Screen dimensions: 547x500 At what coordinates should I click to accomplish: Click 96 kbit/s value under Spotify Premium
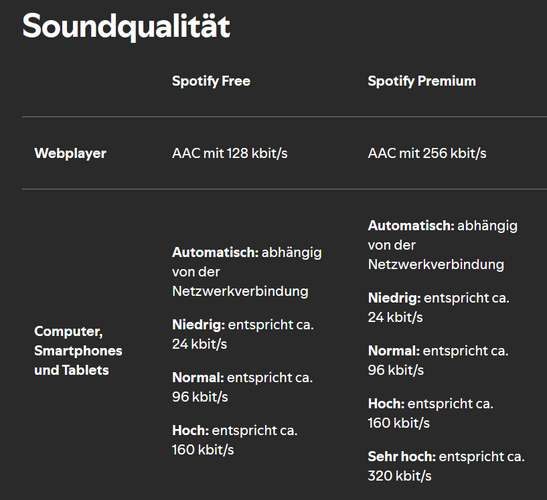coord(396,370)
